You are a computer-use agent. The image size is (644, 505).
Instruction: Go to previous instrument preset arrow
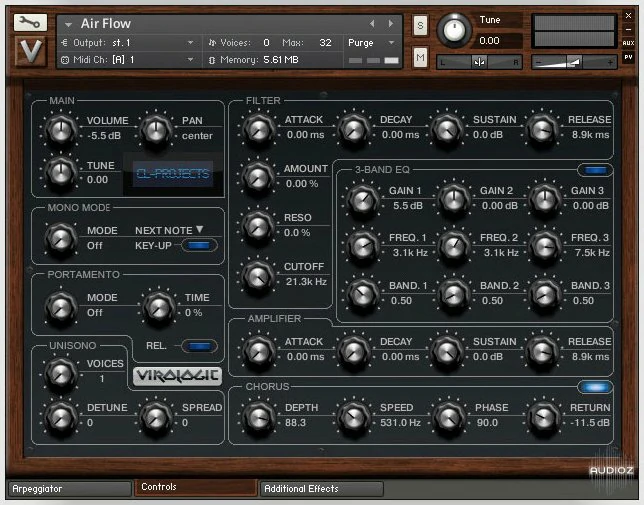point(372,24)
